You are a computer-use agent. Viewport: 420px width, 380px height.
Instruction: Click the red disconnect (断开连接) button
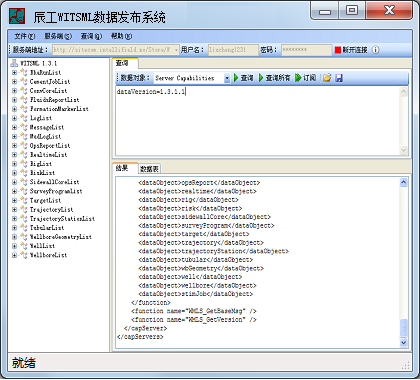click(351, 50)
